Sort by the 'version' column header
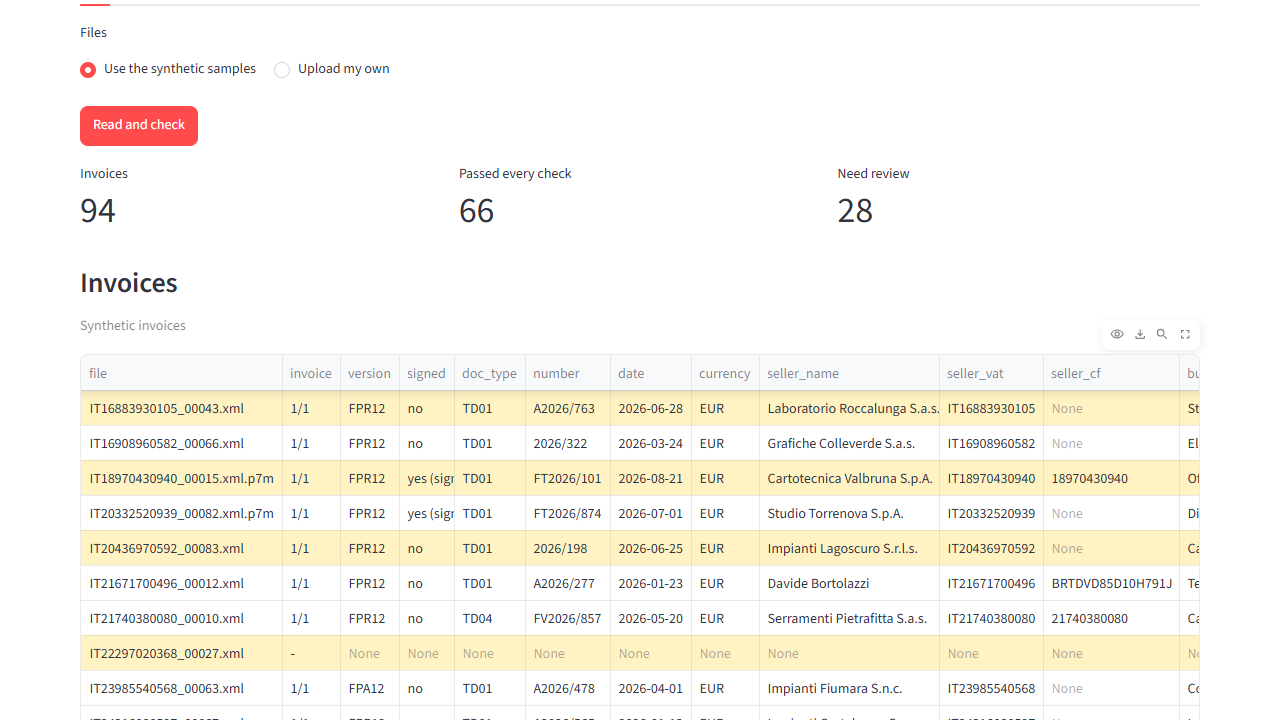 [x=370, y=373]
